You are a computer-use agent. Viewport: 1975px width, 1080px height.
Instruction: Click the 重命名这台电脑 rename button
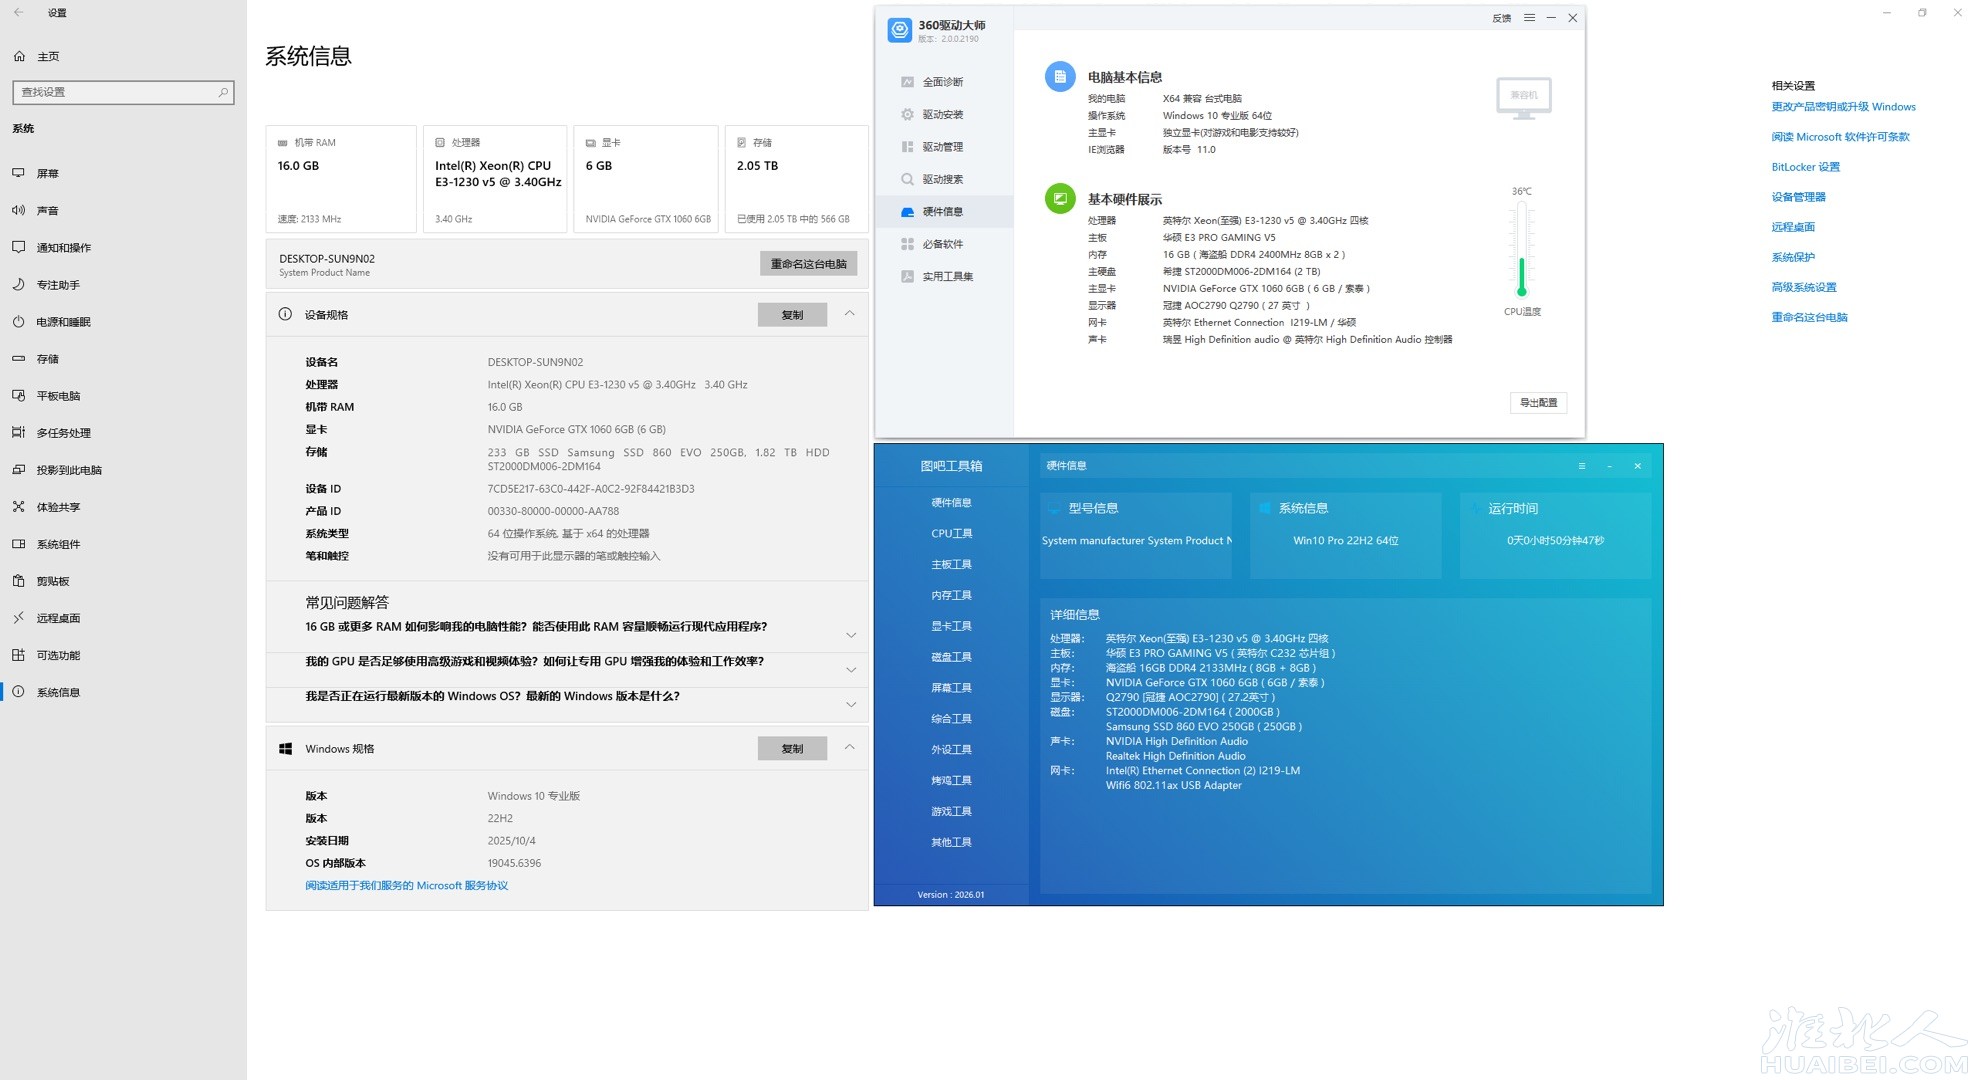pos(808,264)
